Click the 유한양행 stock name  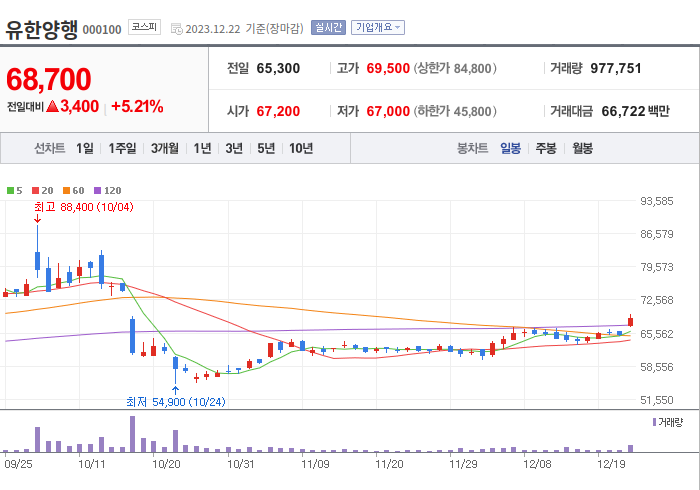coord(42,29)
